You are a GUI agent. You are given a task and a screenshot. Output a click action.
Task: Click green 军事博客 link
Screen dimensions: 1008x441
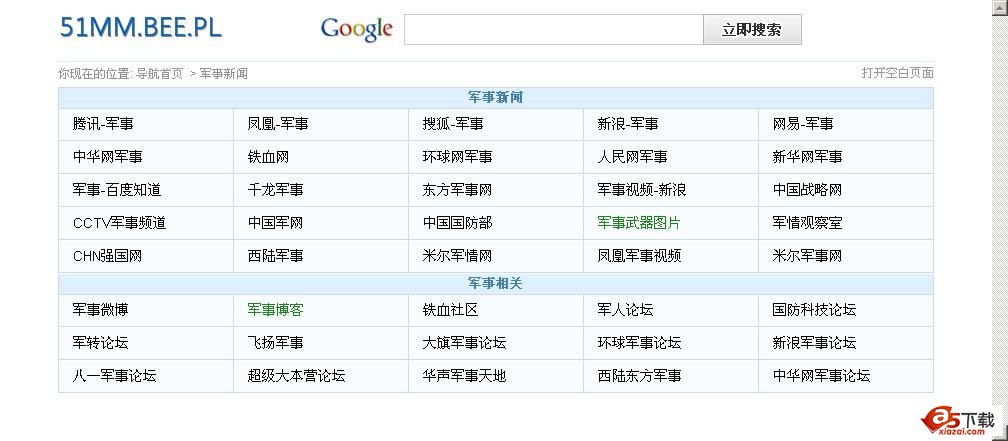pyautogui.click(x=275, y=310)
